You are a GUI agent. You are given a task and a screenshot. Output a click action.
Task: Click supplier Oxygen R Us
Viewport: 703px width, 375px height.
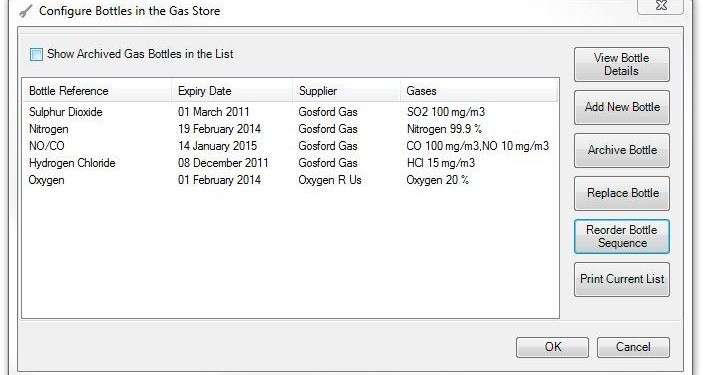pyautogui.click(x=330, y=180)
